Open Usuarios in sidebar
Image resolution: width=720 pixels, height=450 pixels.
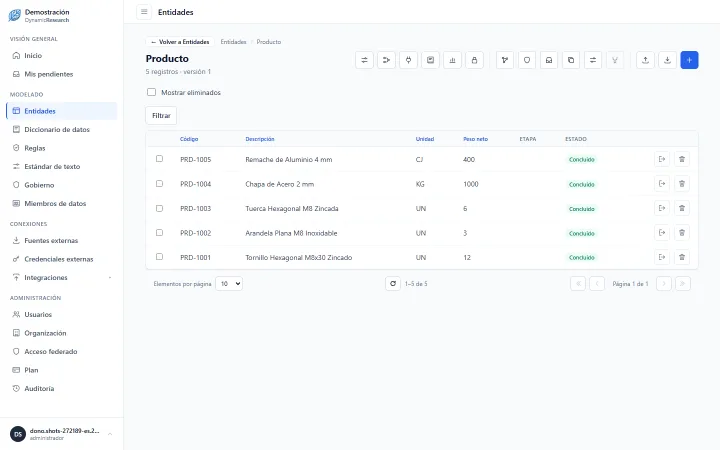pos(62,315)
